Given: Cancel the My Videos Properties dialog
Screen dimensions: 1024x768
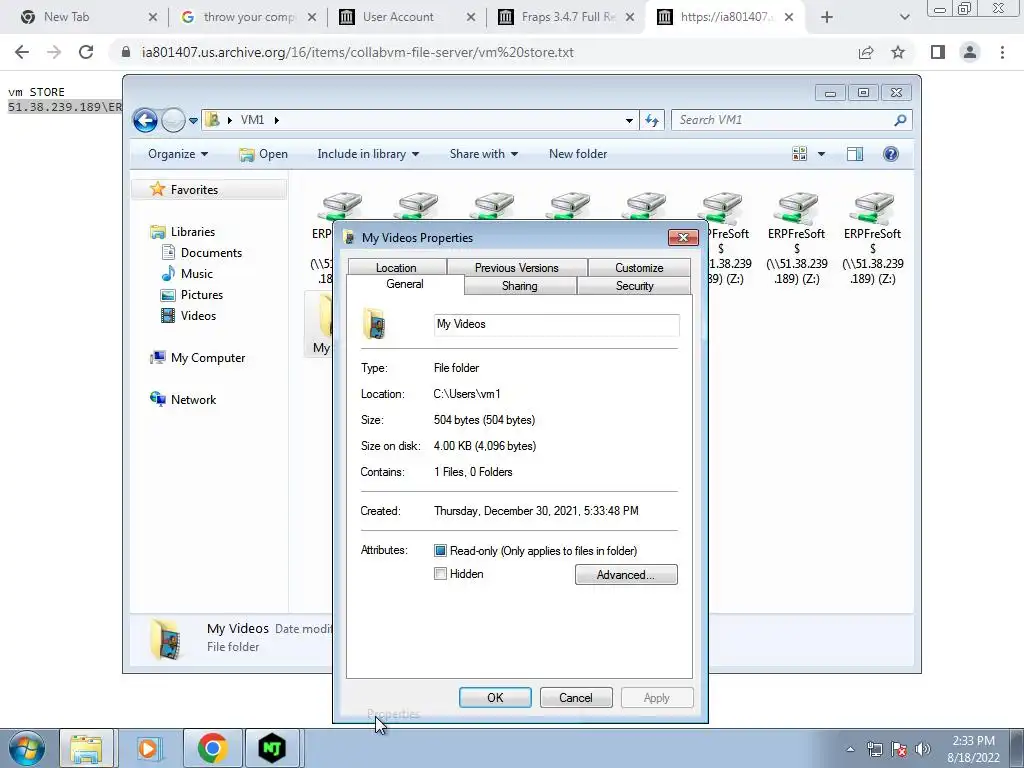Looking at the screenshot, I should point(575,697).
